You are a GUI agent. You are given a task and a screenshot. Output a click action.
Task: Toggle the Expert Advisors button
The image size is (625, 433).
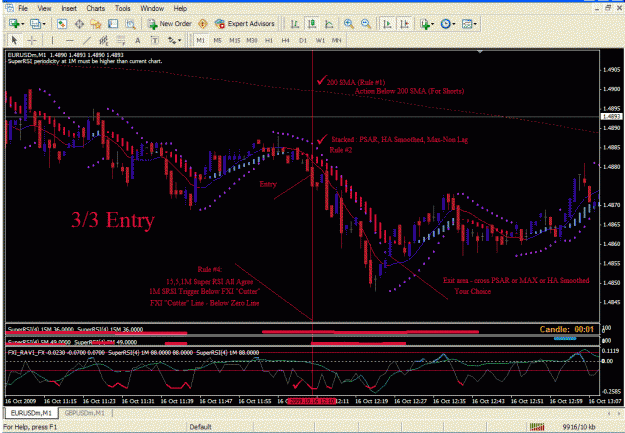click(x=244, y=24)
